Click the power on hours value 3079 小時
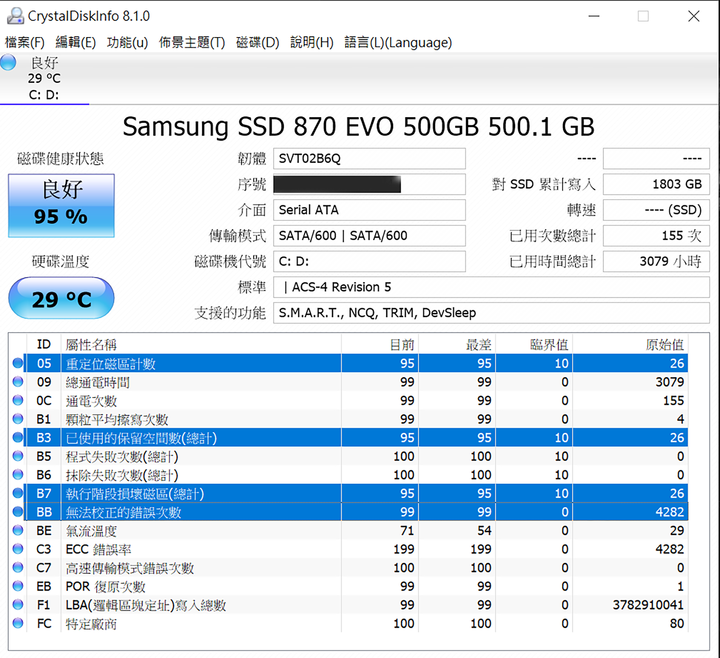This screenshot has width=720, height=658. click(656, 261)
